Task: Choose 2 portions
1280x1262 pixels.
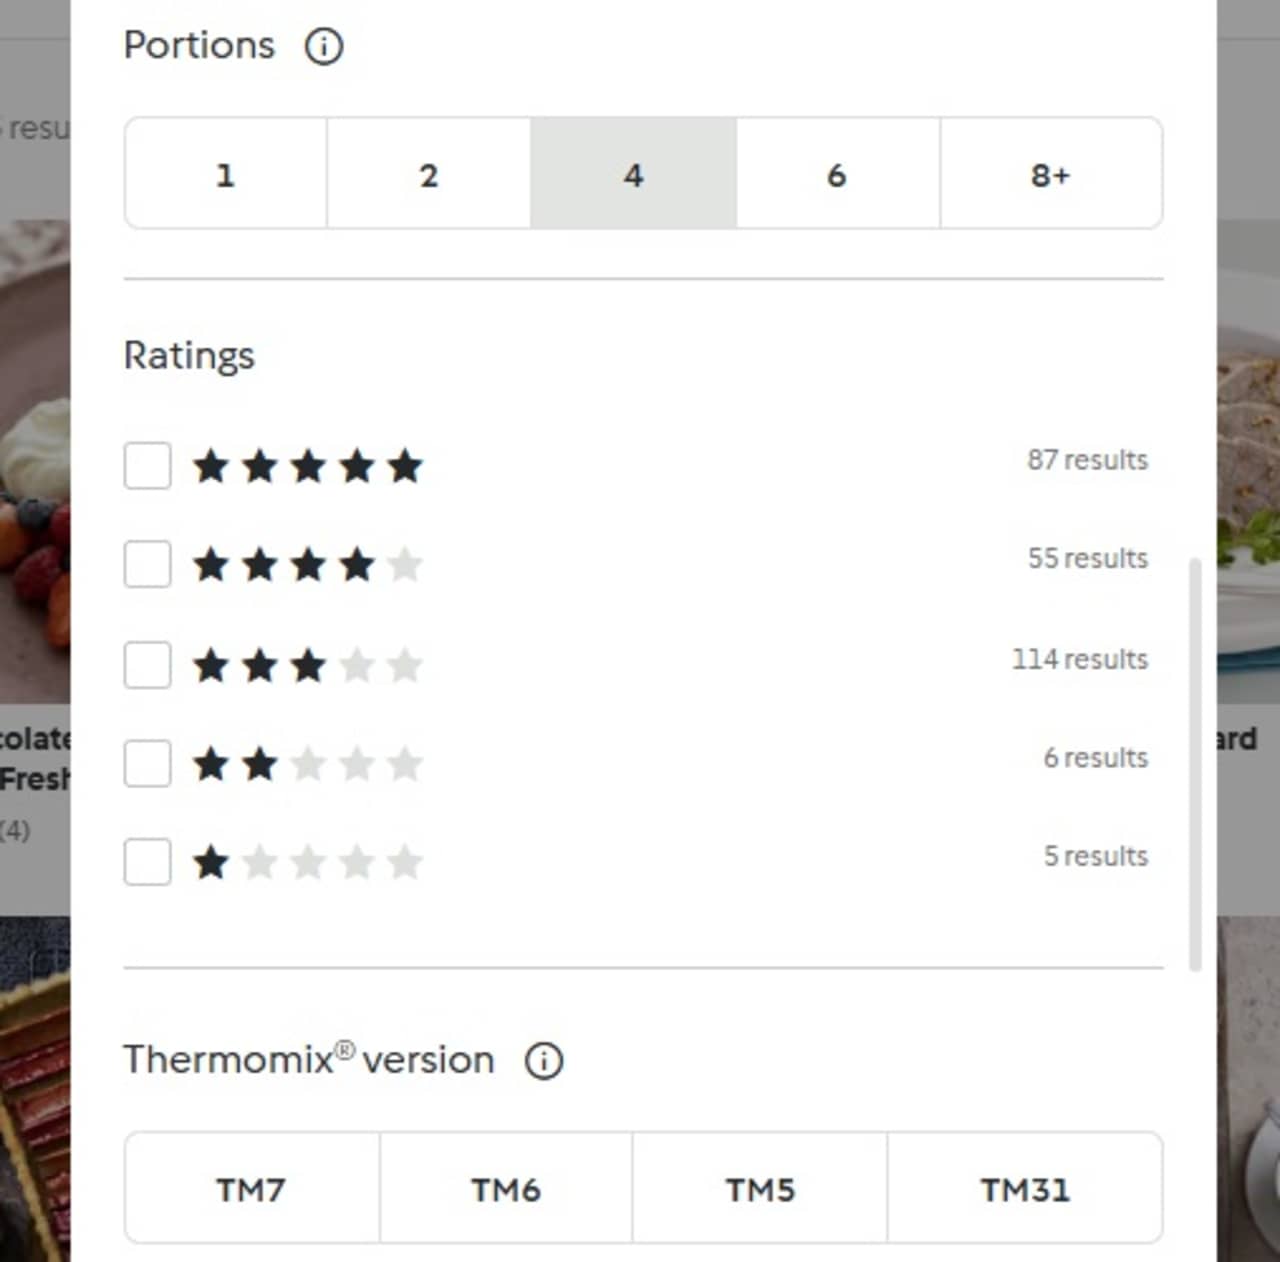Action: (x=429, y=174)
